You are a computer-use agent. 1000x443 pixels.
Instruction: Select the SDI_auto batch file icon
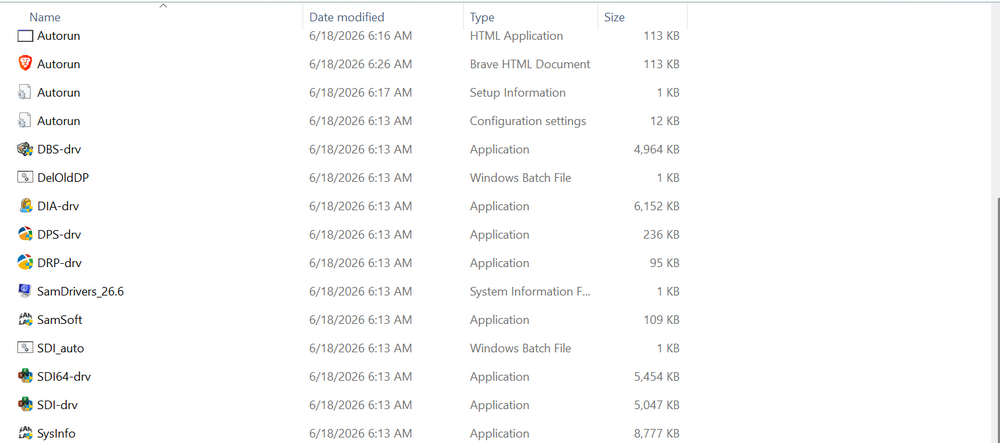coord(25,348)
